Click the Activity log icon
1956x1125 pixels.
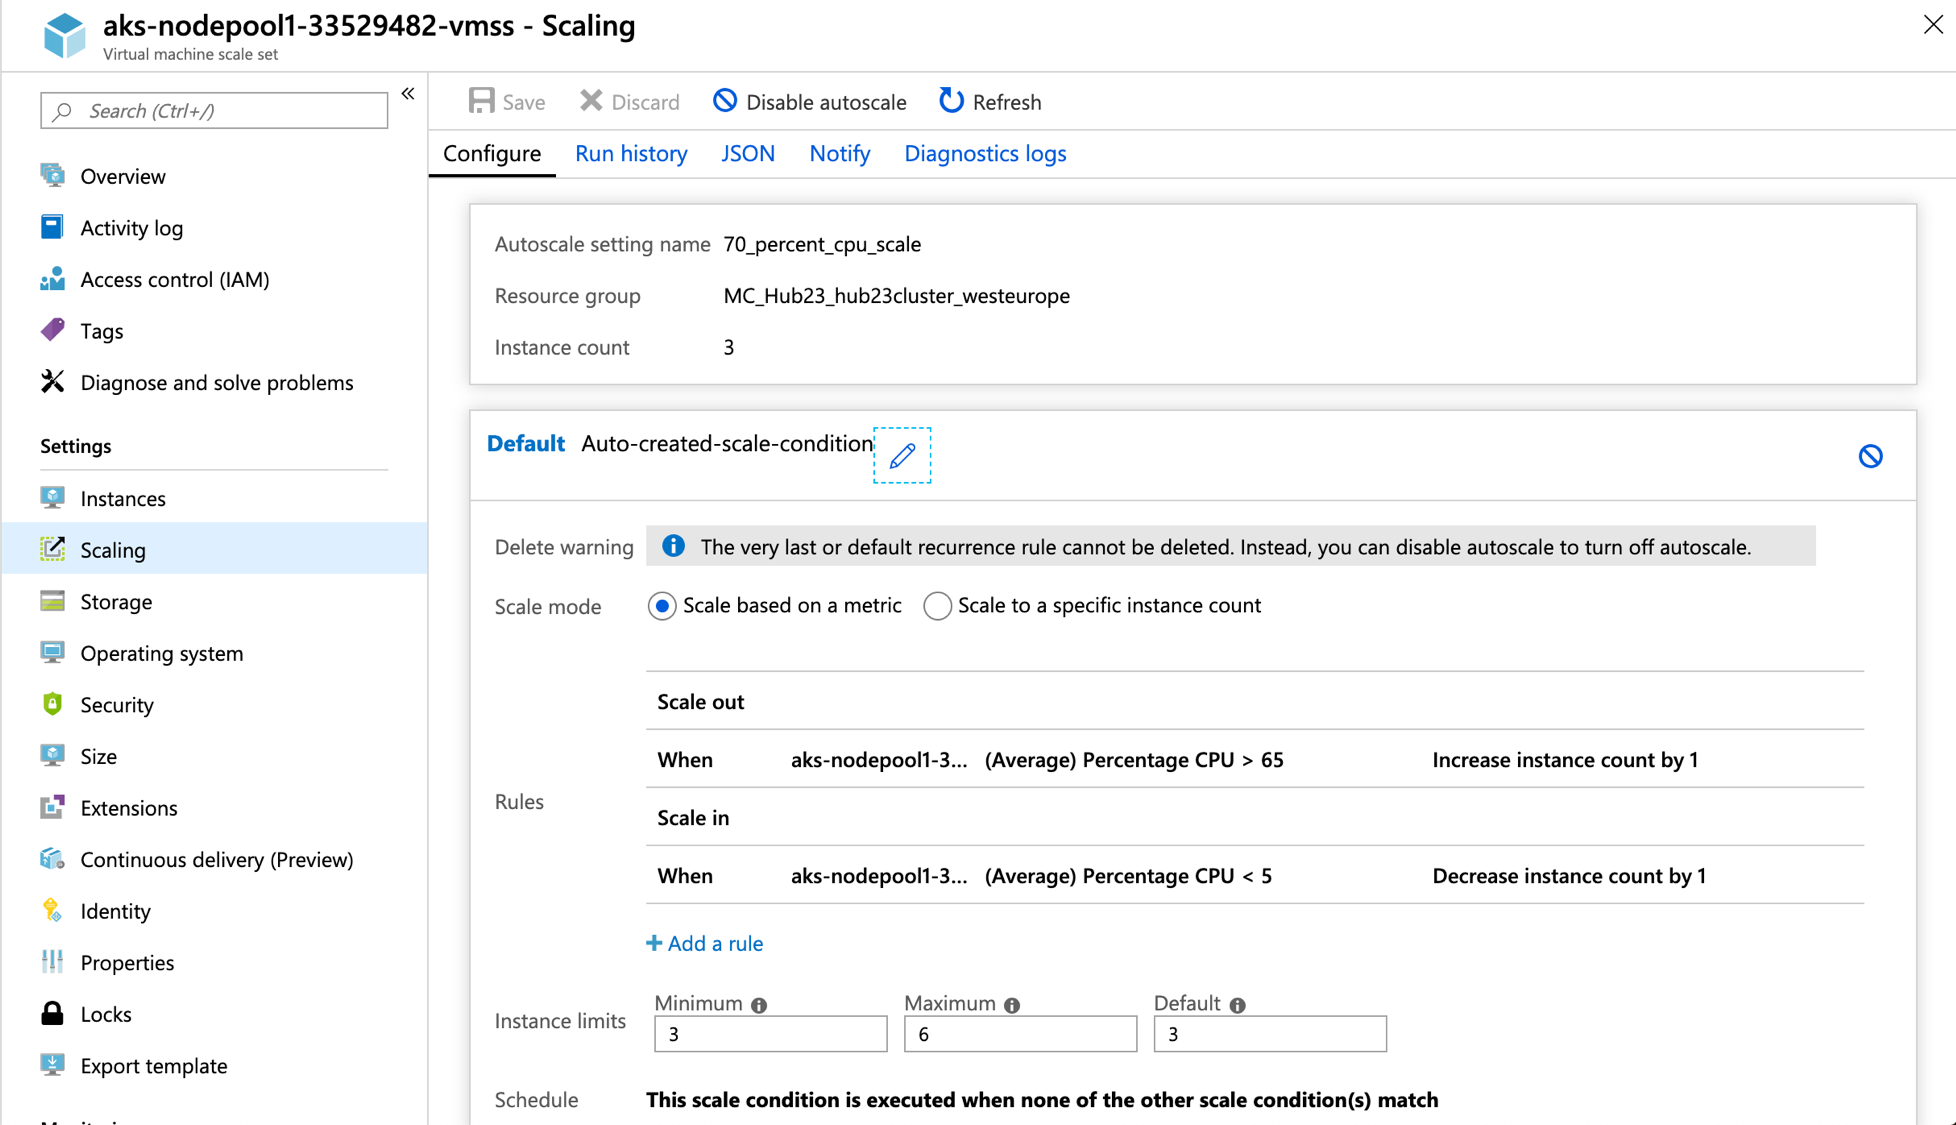click(x=53, y=227)
